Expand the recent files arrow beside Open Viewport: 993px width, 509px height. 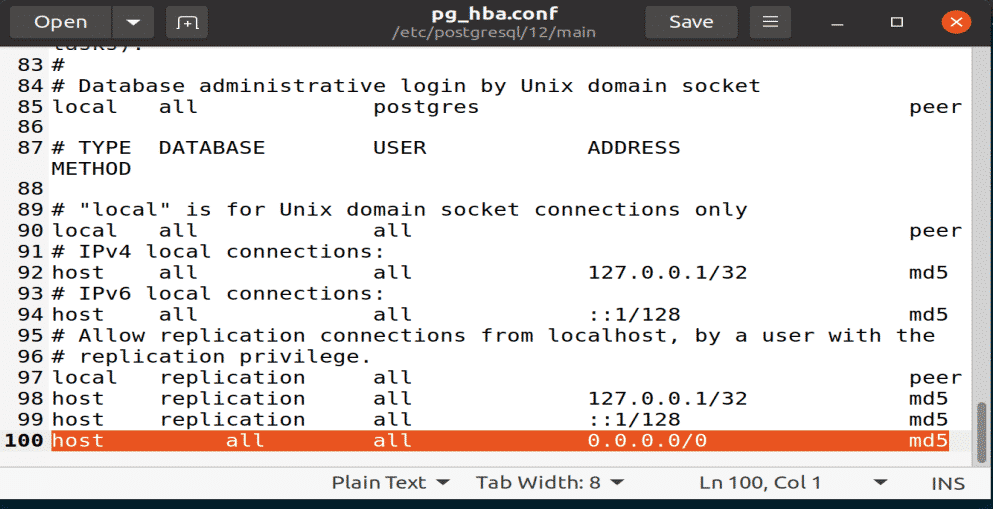[132, 22]
